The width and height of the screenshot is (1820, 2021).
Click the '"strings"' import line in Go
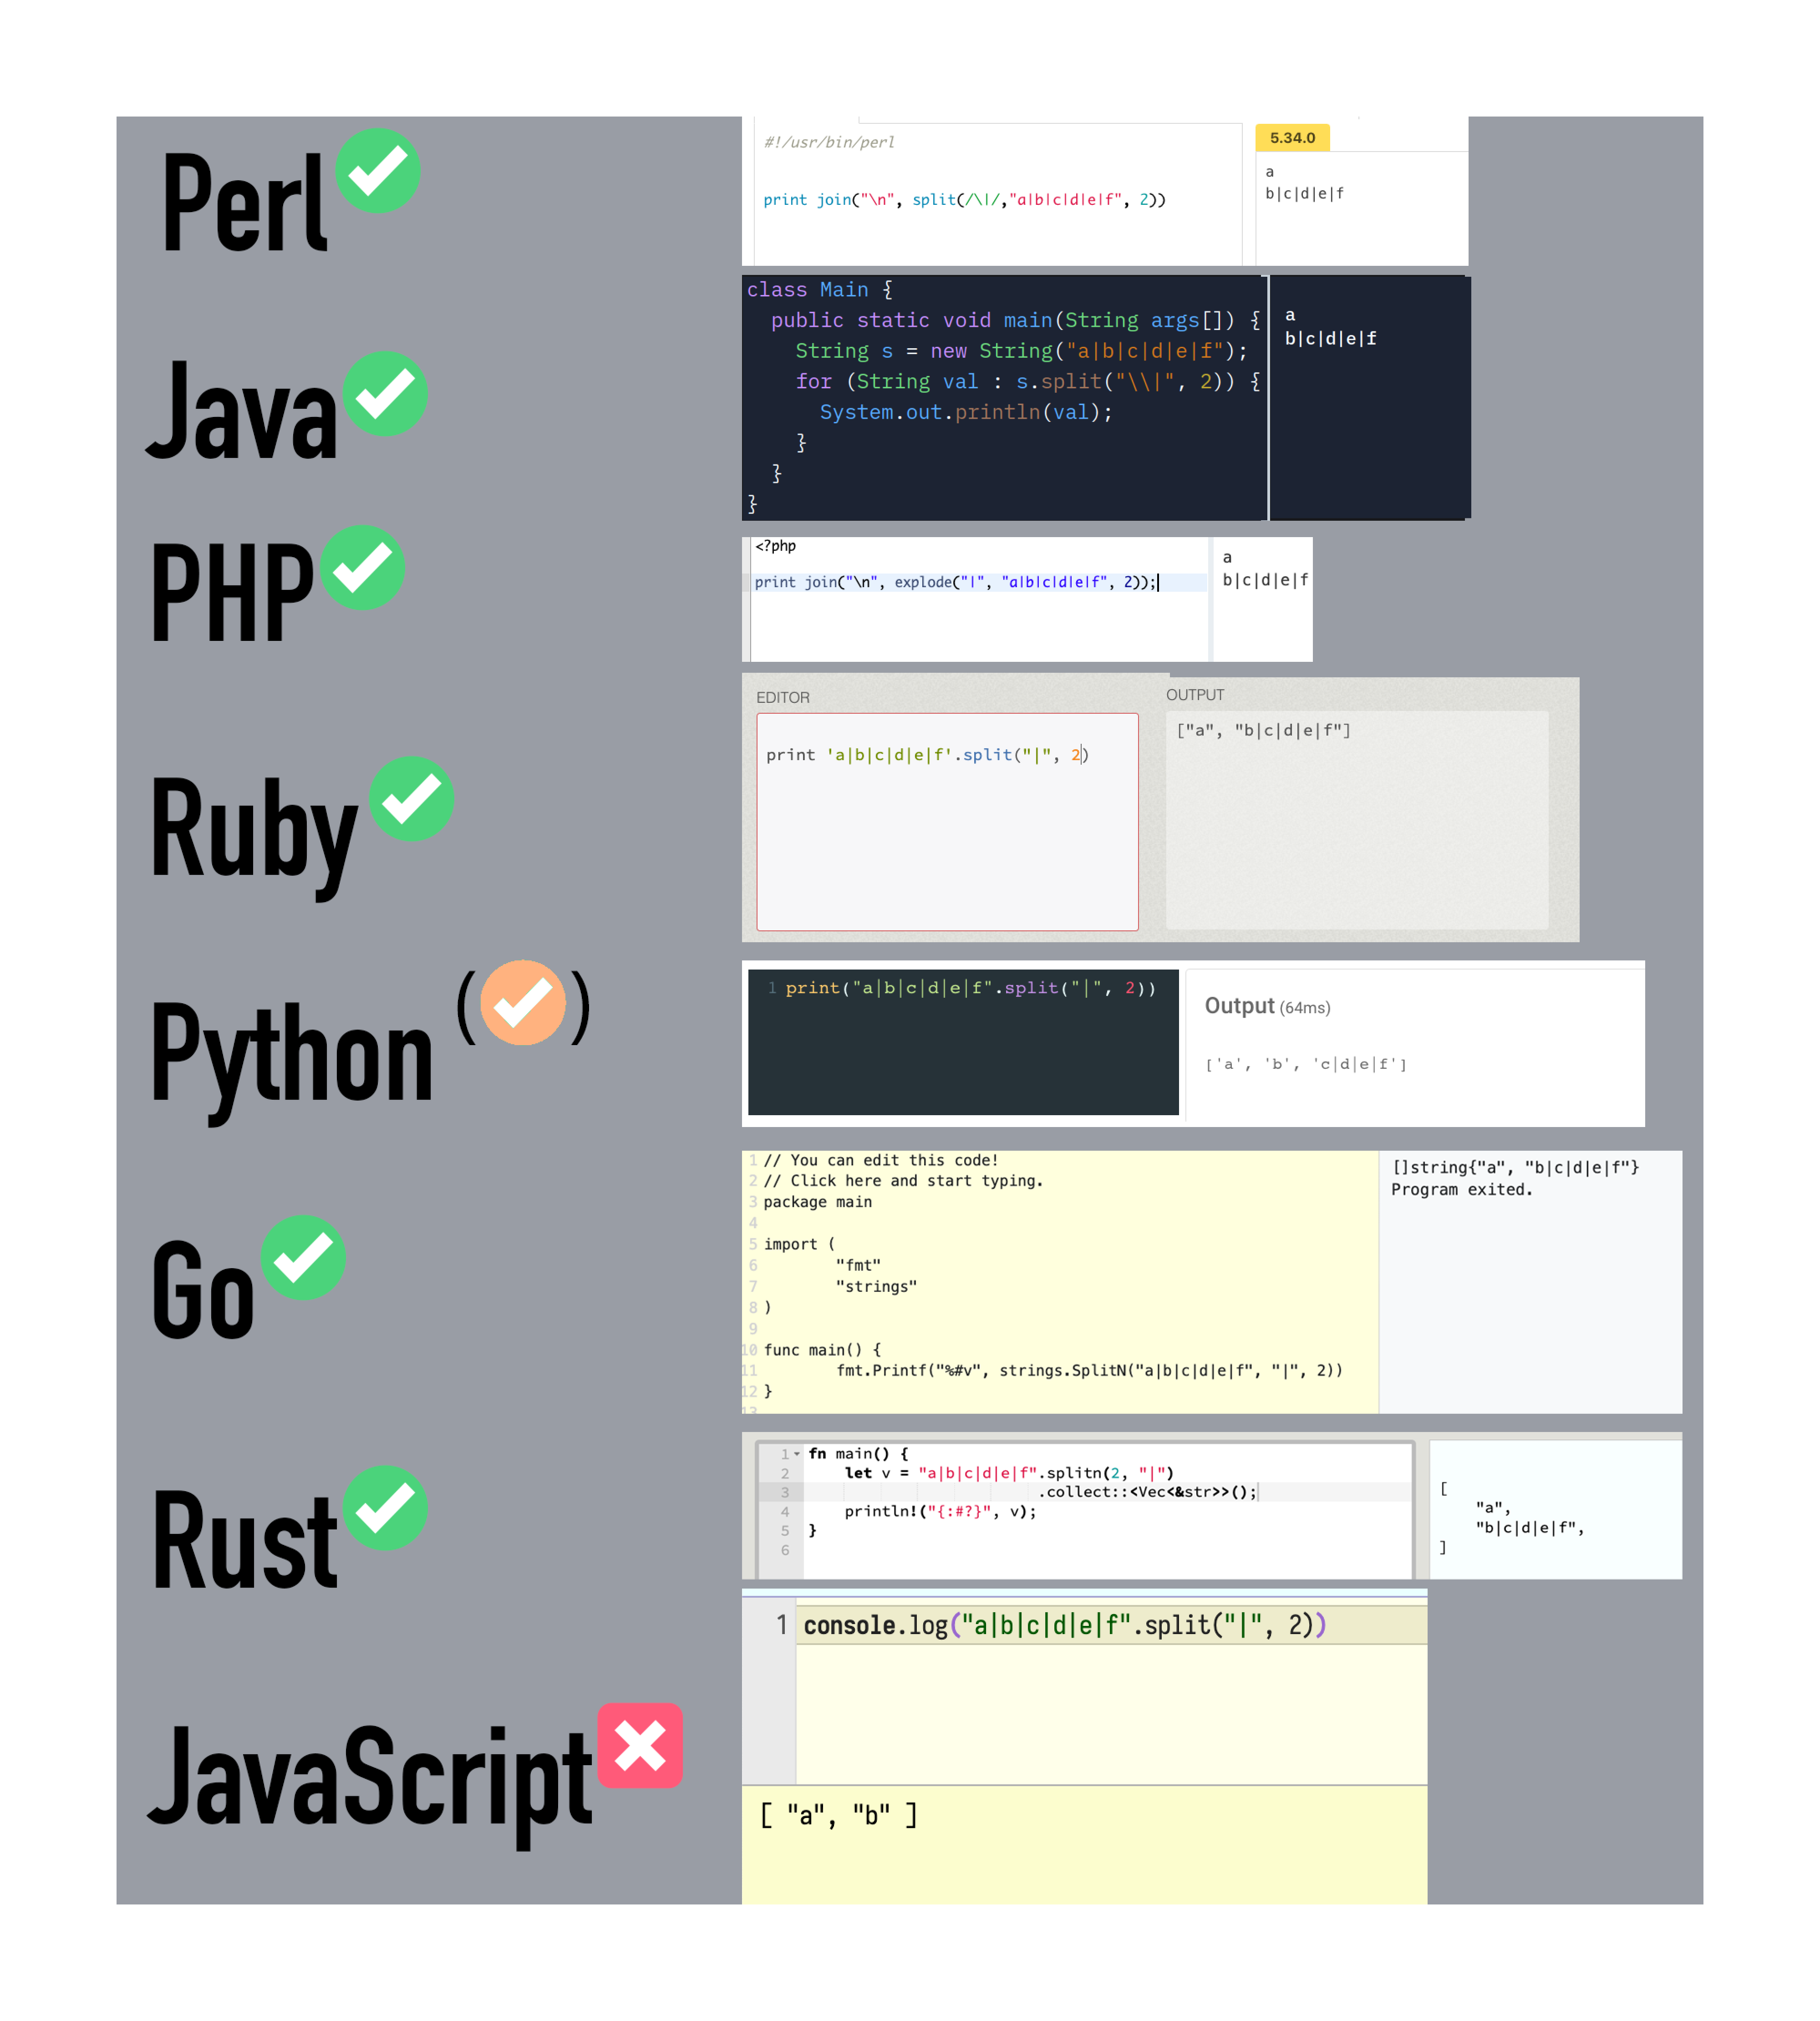click(876, 1286)
